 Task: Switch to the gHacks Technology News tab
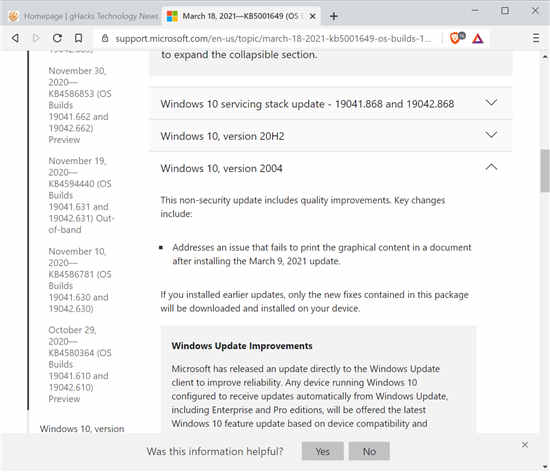coord(84,16)
